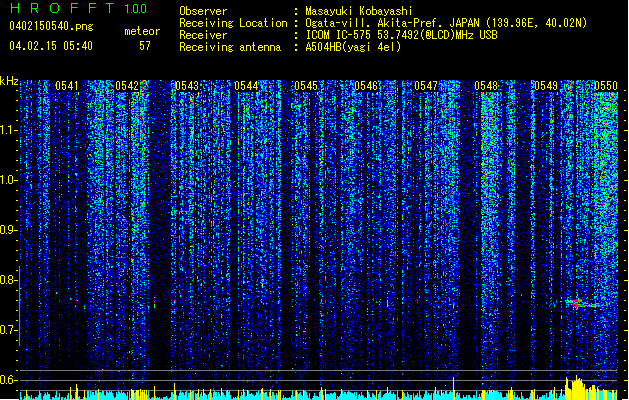Screen dimensions: 629x400
Task: Click Ogata-vill. Akita-Pref. JAPAN location text
Action: pyautogui.click(x=446, y=23)
